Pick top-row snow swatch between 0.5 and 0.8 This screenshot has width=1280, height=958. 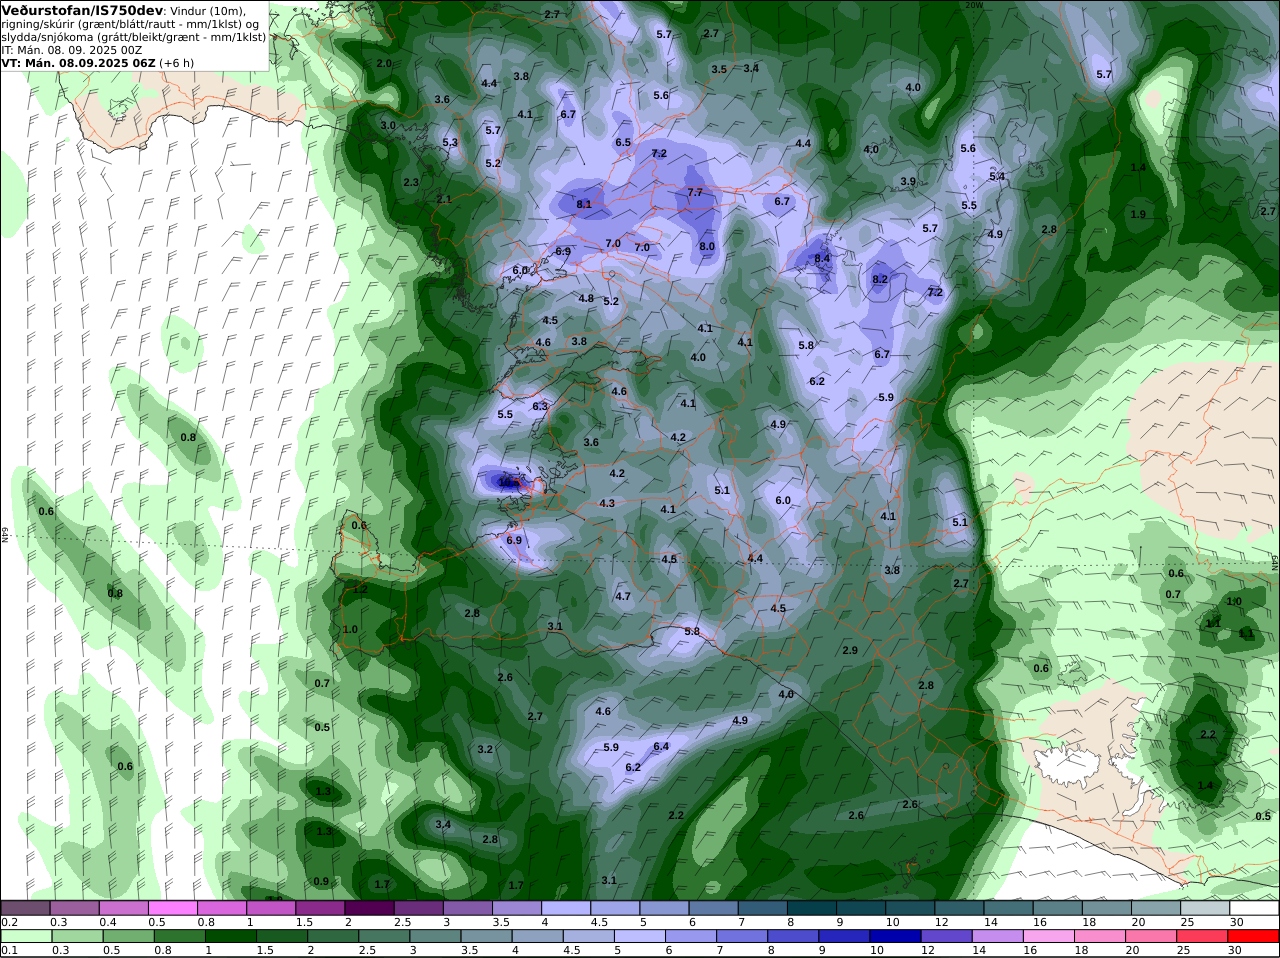click(172, 907)
